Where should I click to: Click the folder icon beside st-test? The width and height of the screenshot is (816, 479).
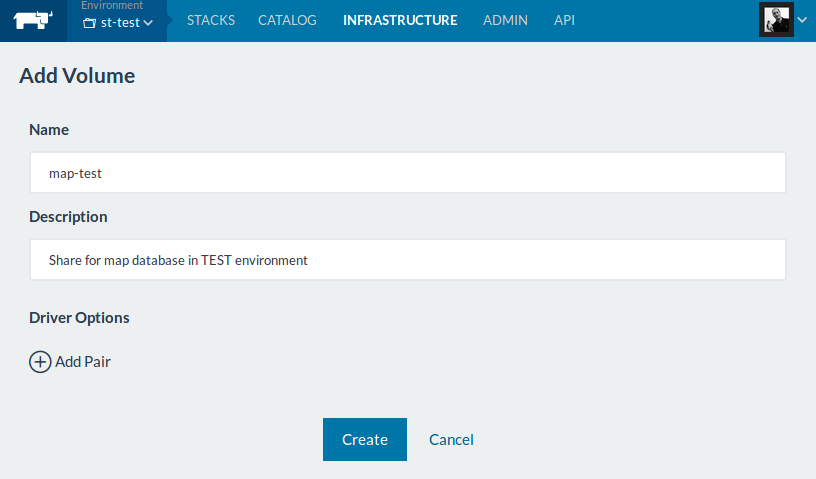90,23
